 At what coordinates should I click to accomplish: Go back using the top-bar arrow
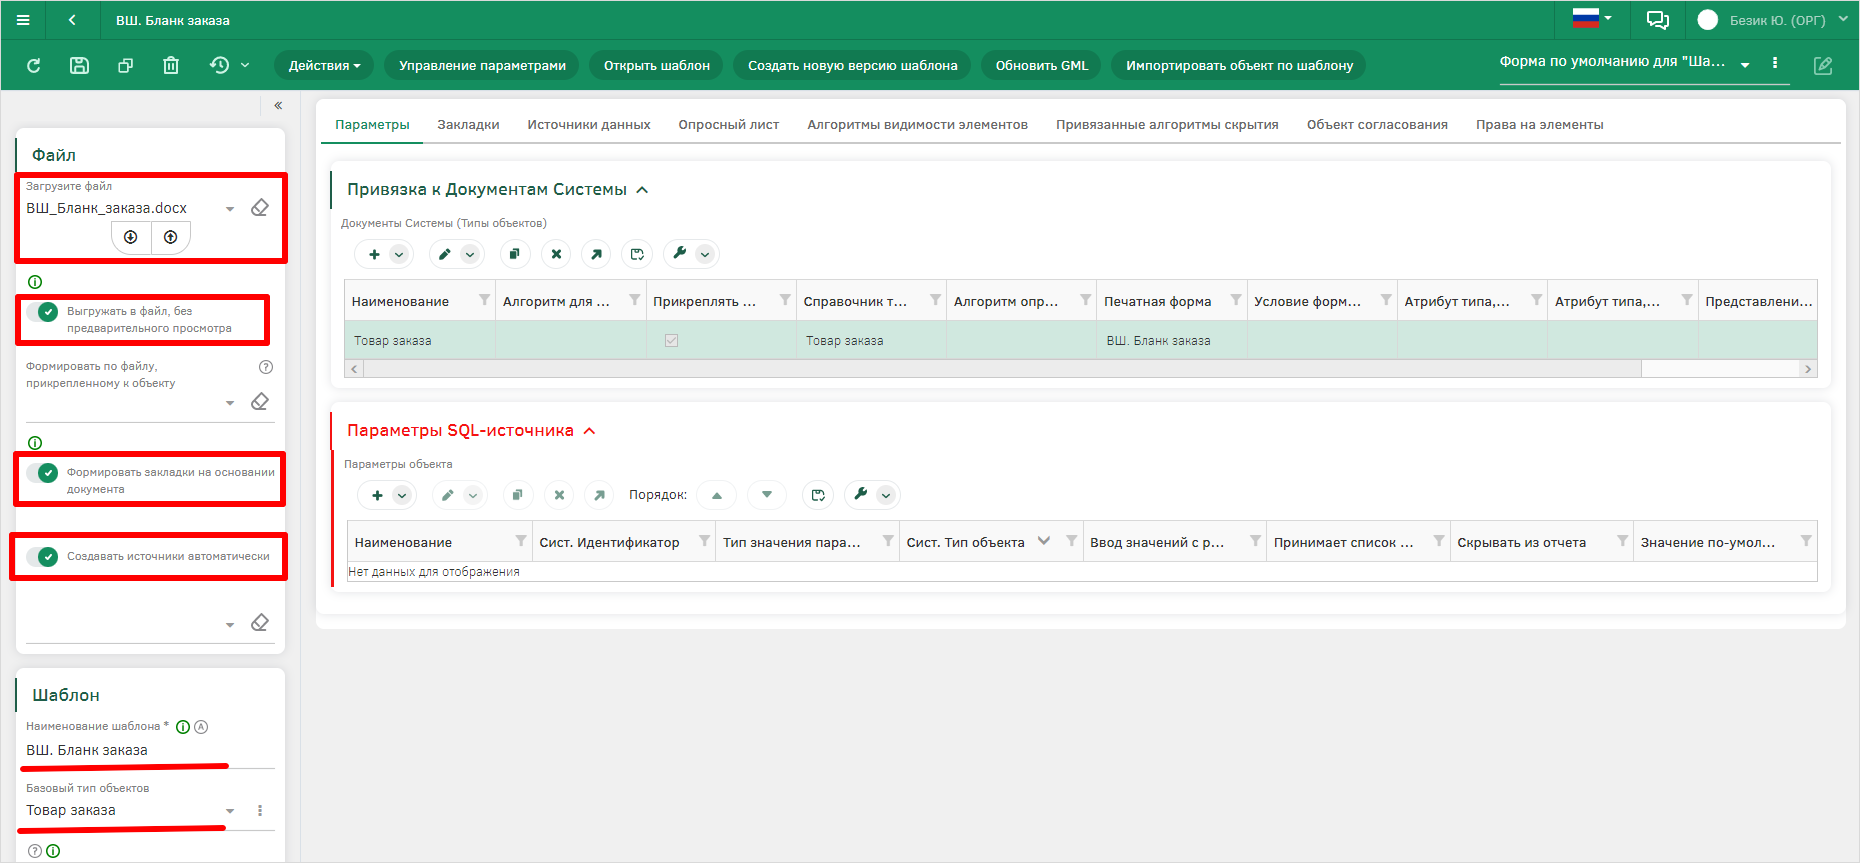tap(72, 20)
